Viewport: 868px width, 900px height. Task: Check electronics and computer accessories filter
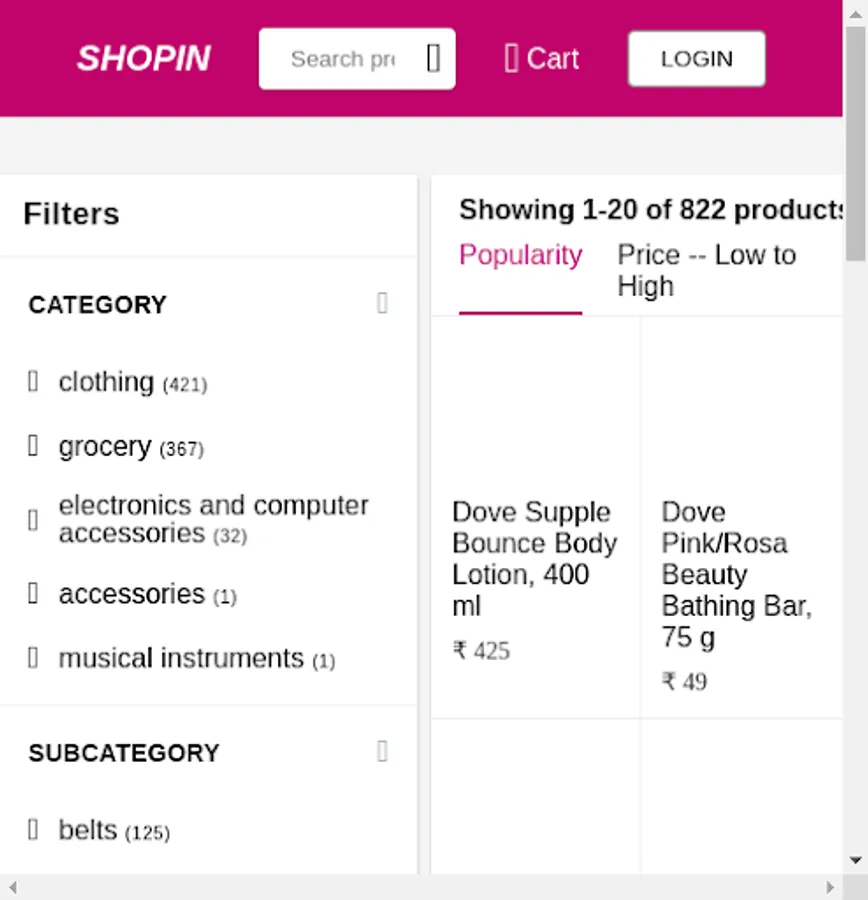[x=33, y=520]
